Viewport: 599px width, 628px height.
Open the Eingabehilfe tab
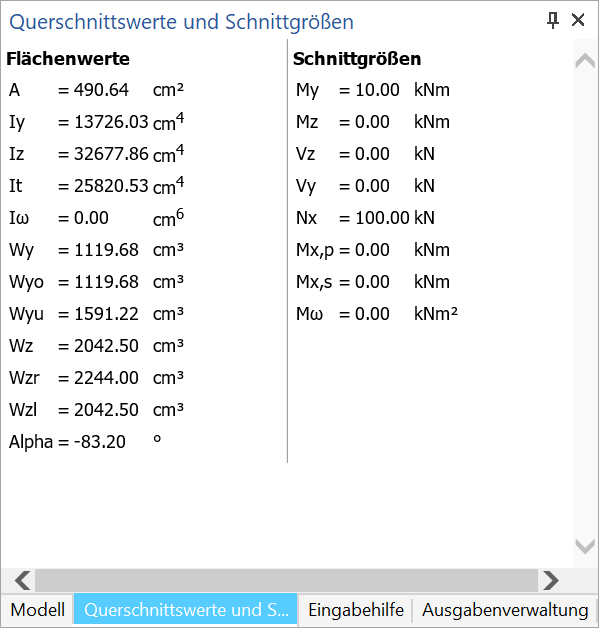point(356,610)
